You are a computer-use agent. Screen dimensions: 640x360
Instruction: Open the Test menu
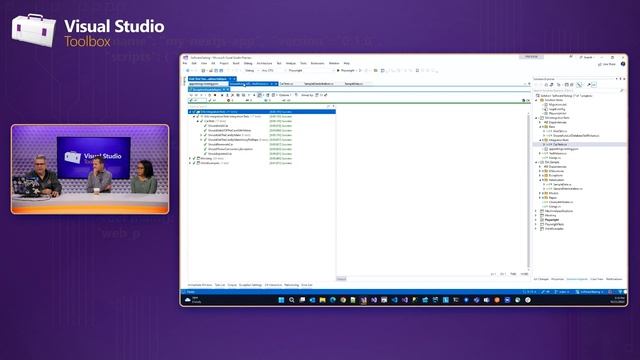pos(279,63)
